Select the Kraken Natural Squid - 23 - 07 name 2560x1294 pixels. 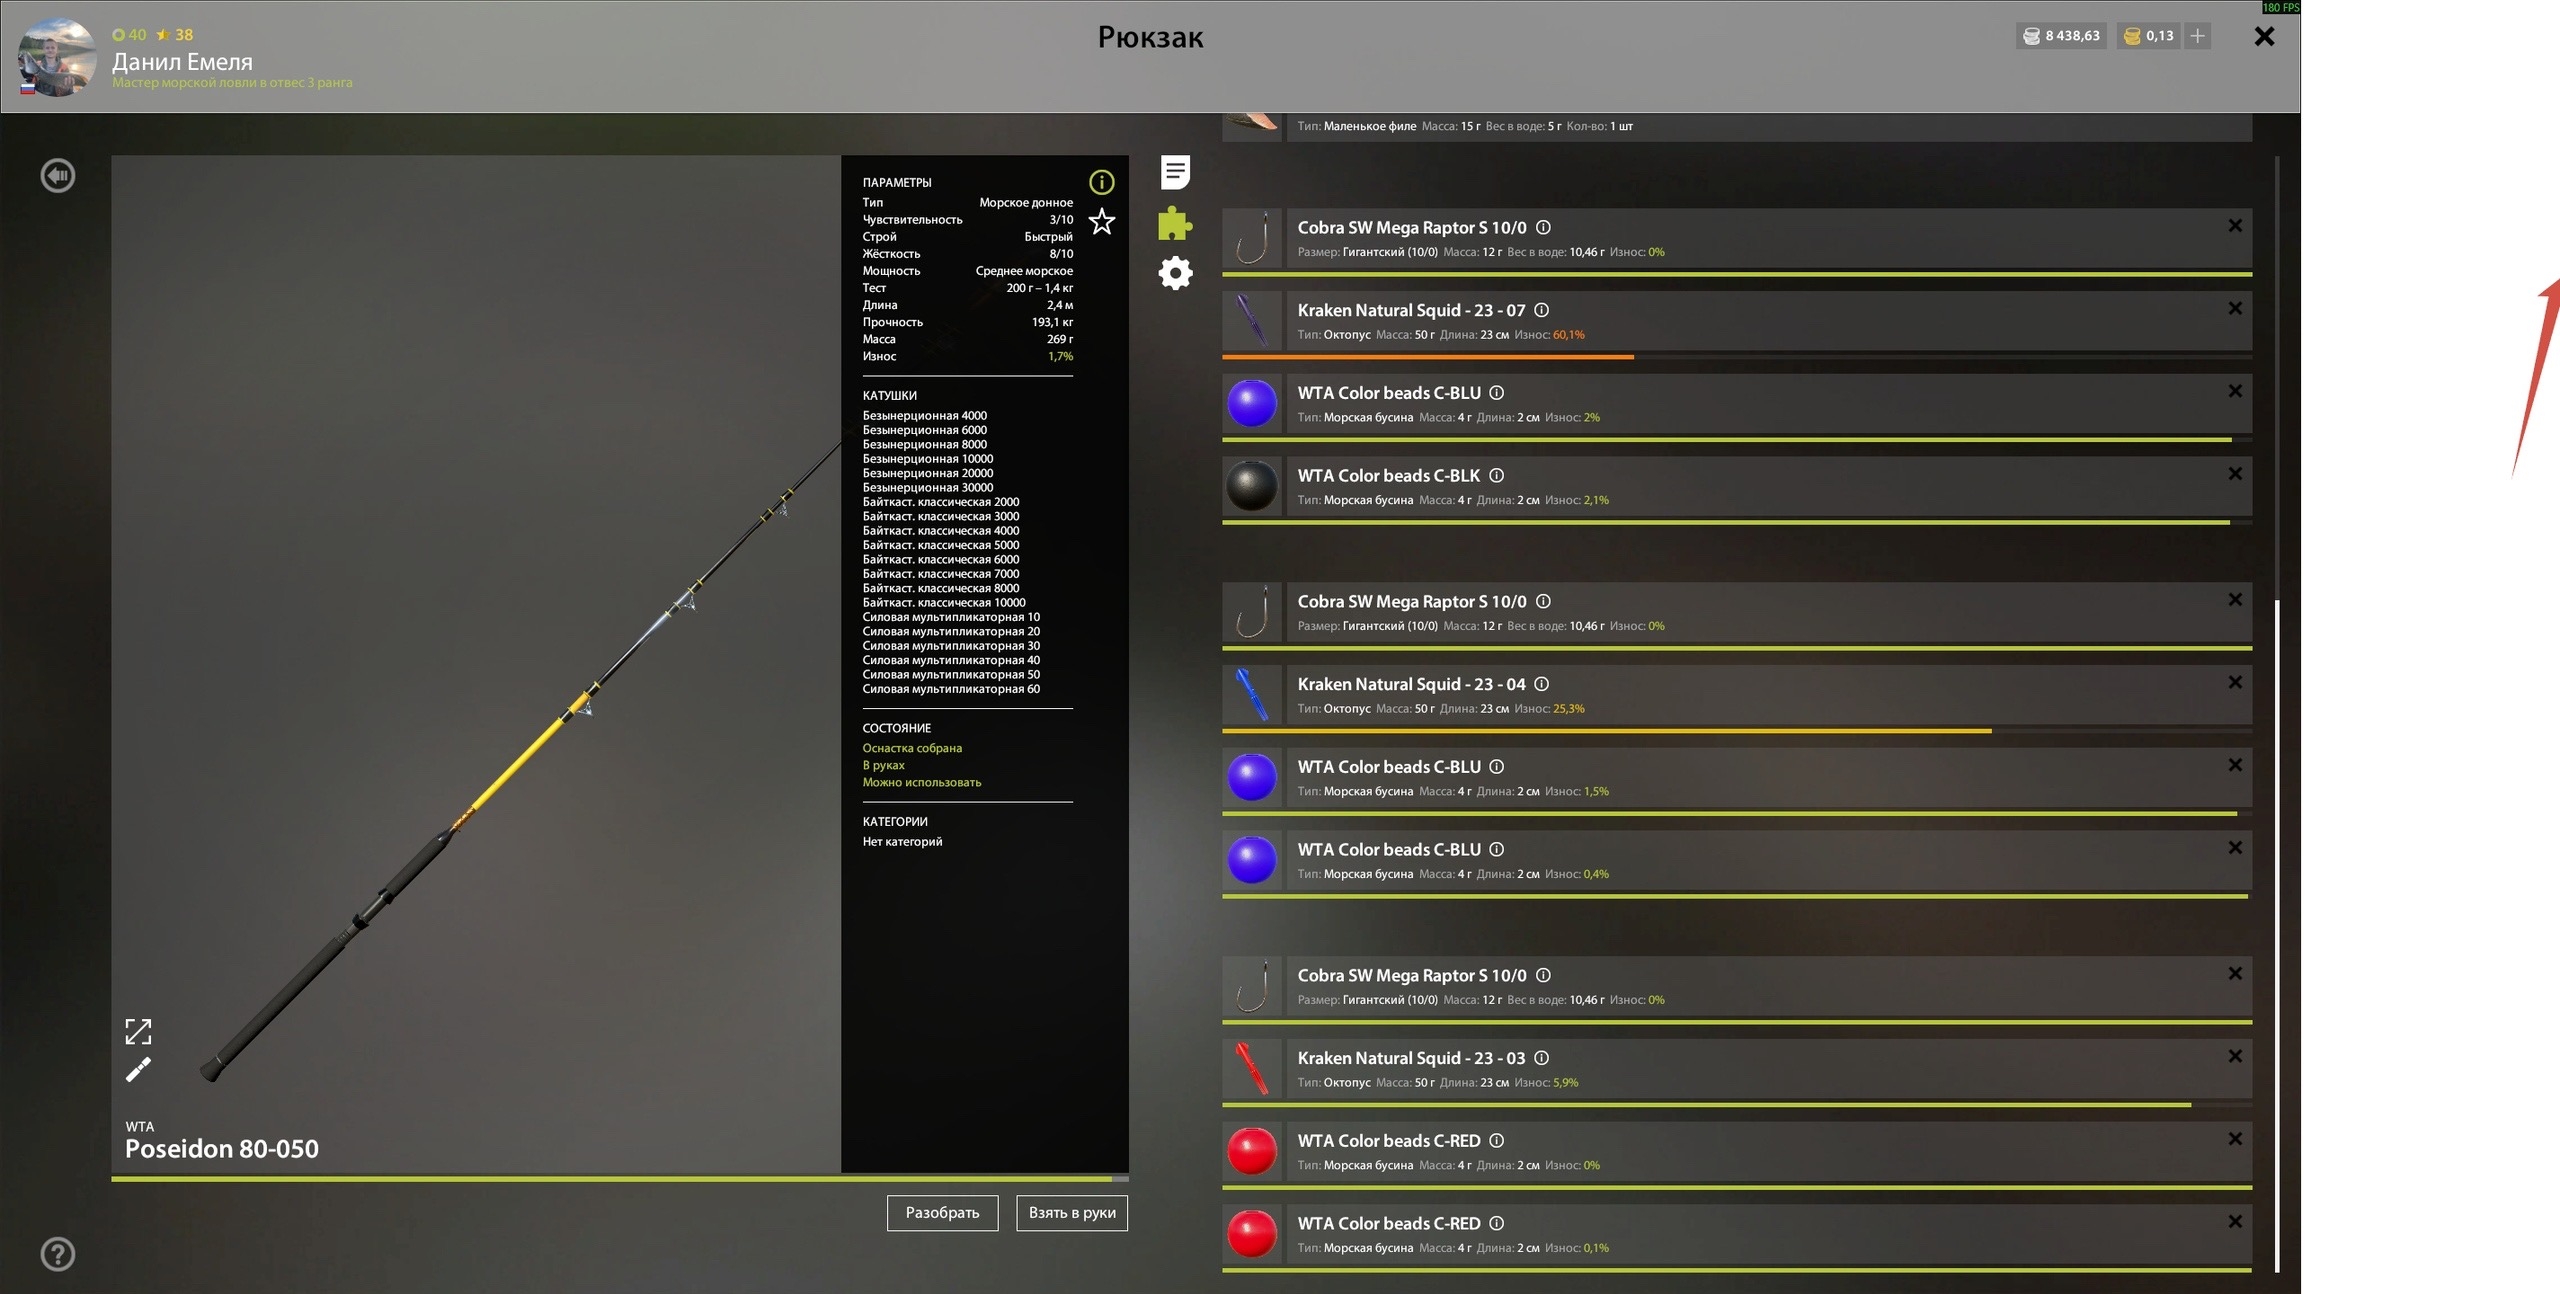tap(1411, 310)
